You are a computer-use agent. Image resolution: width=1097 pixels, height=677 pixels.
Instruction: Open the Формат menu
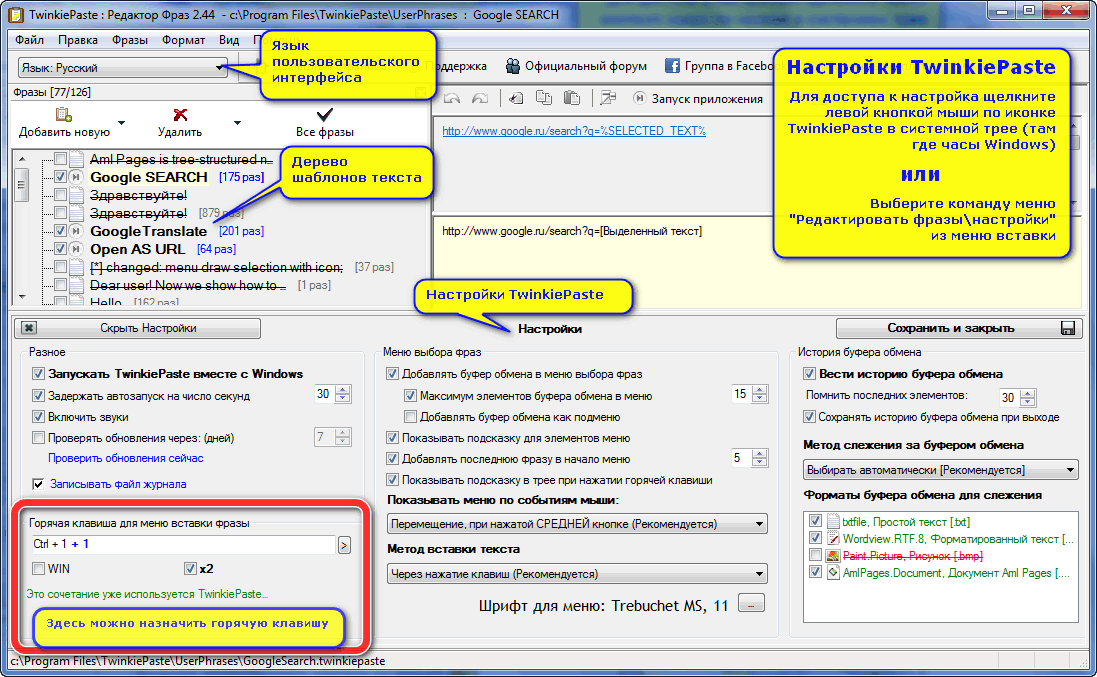tap(183, 40)
